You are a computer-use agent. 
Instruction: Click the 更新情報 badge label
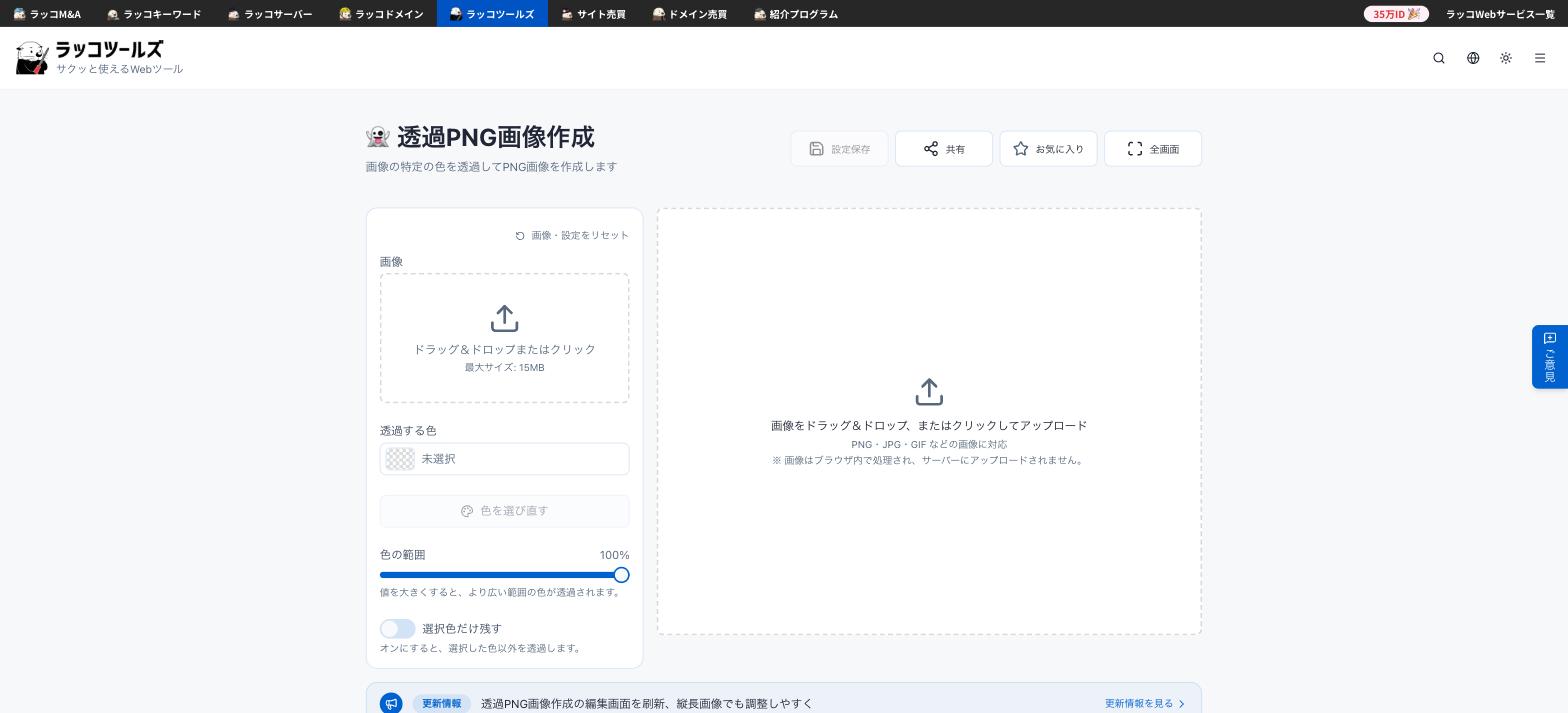(441, 704)
